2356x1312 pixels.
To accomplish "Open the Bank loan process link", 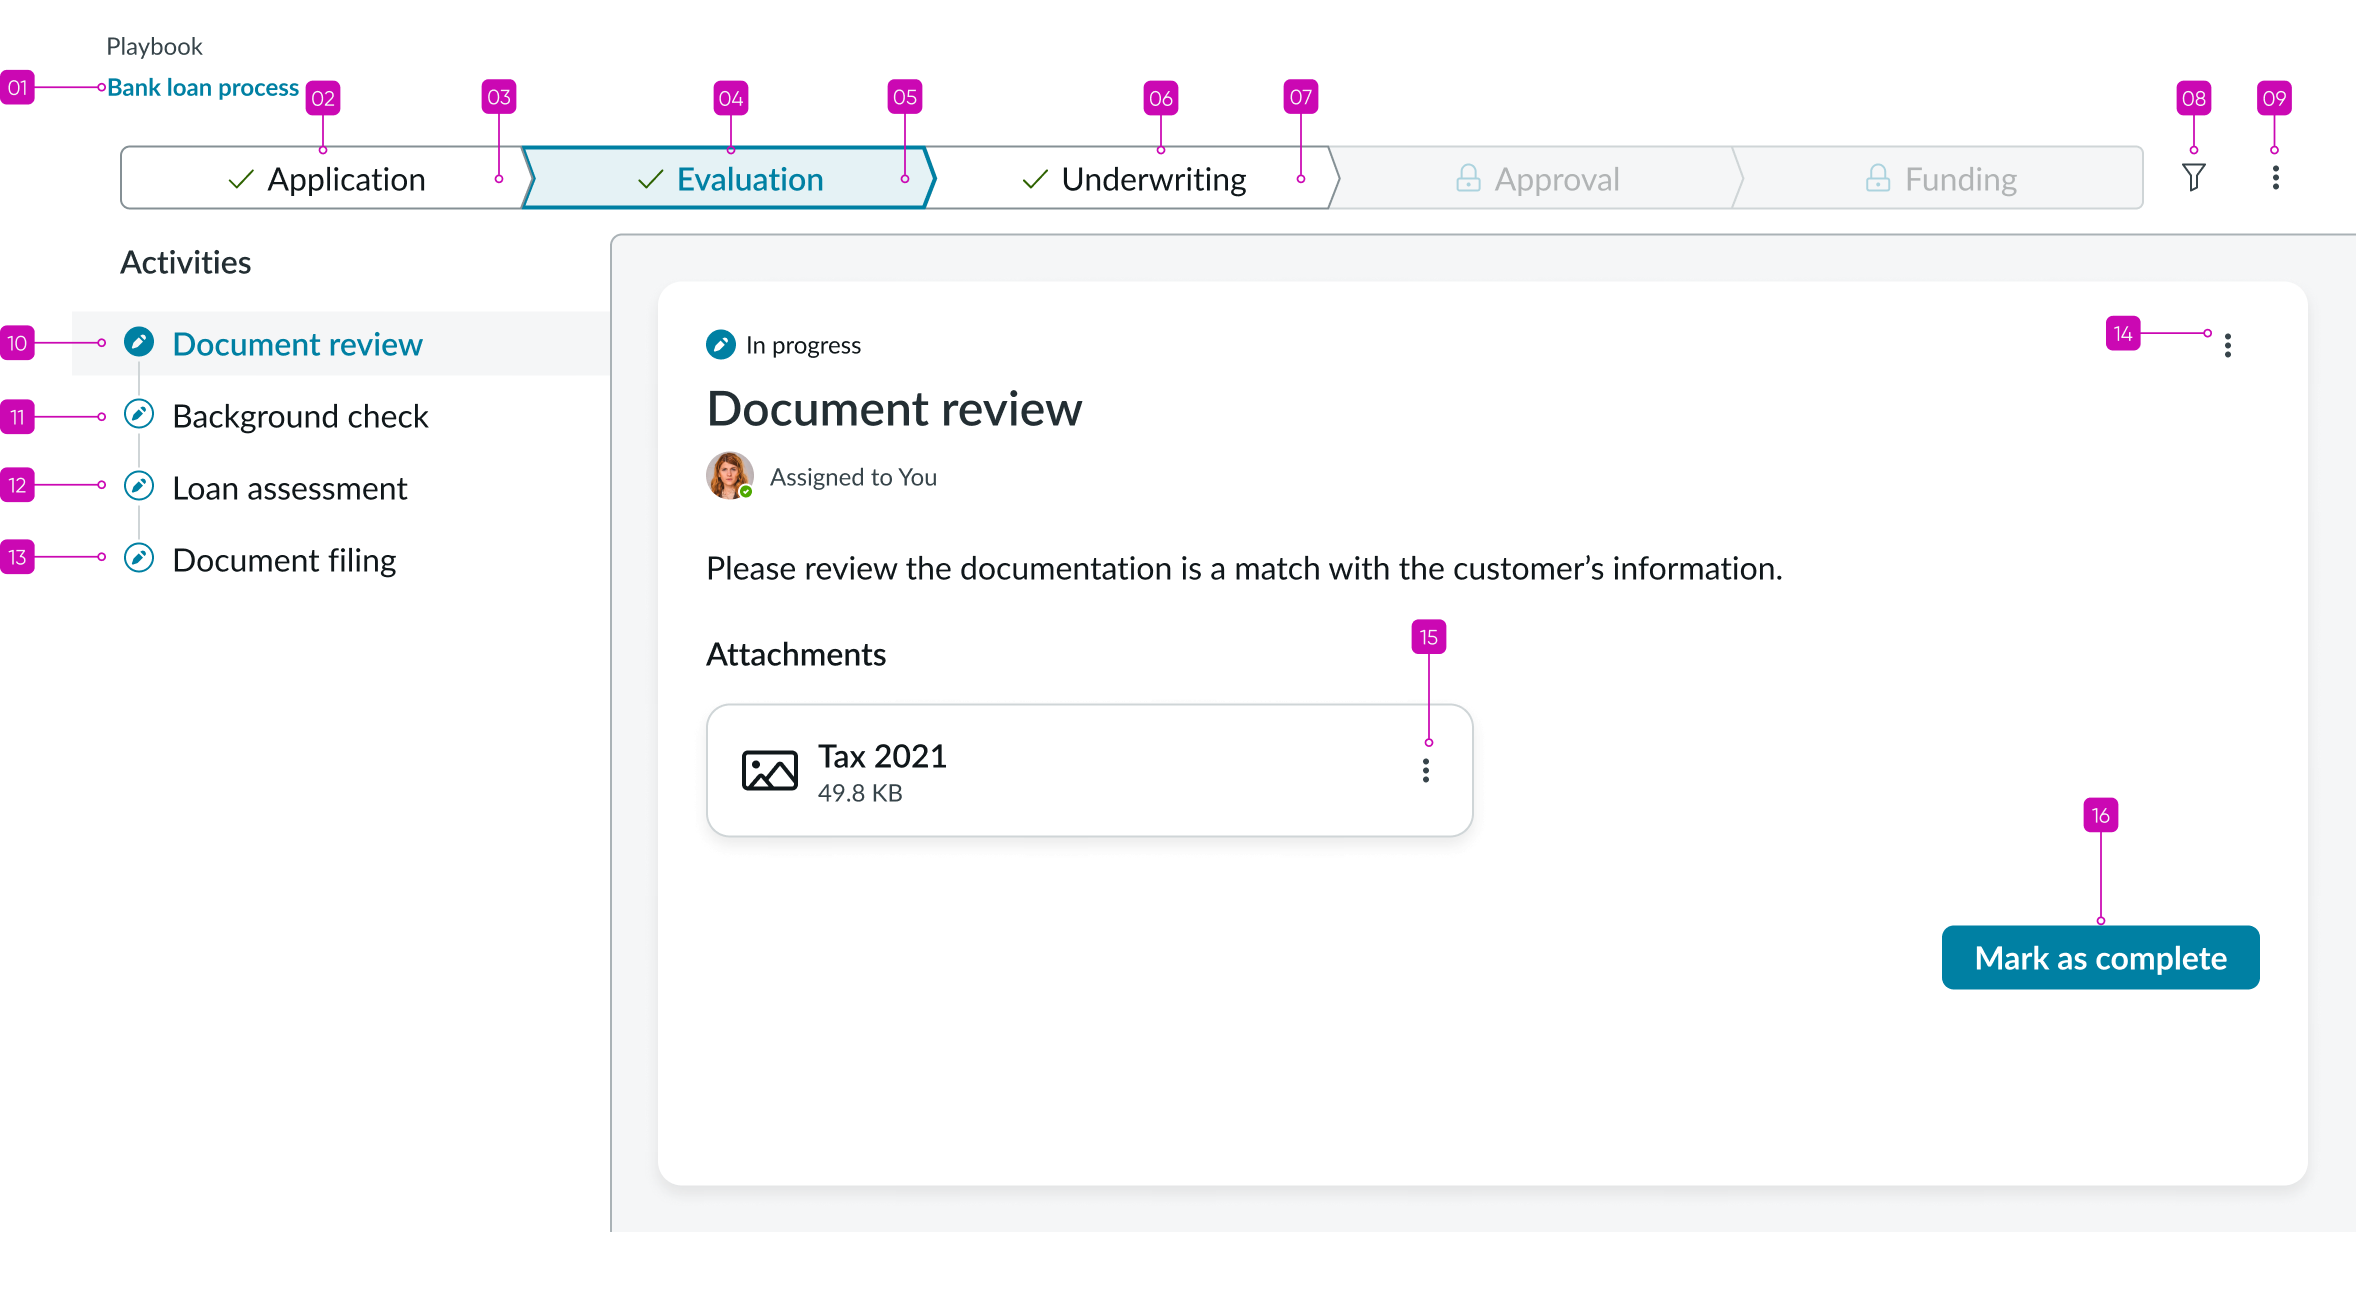I will [x=203, y=88].
